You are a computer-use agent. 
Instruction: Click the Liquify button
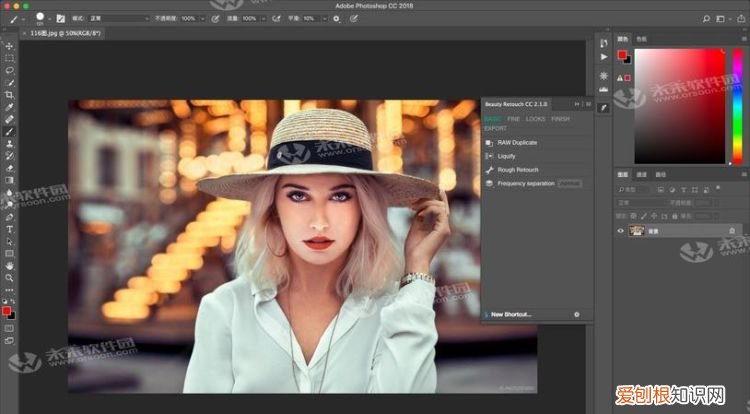(x=507, y=156)
